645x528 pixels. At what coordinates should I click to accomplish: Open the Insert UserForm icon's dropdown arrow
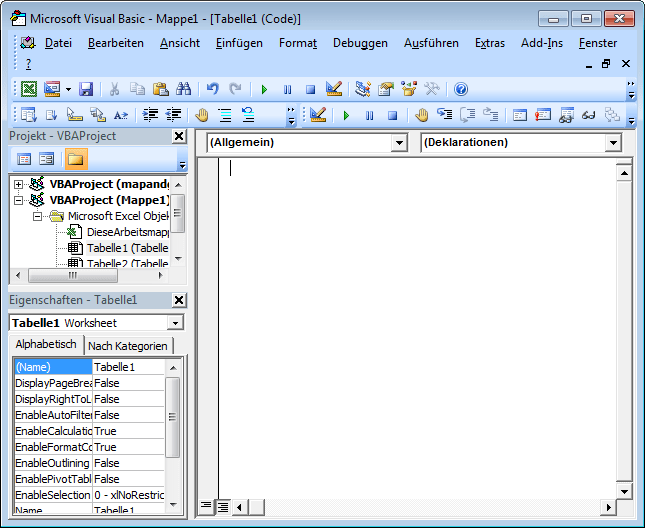click(x=68, y=89)
